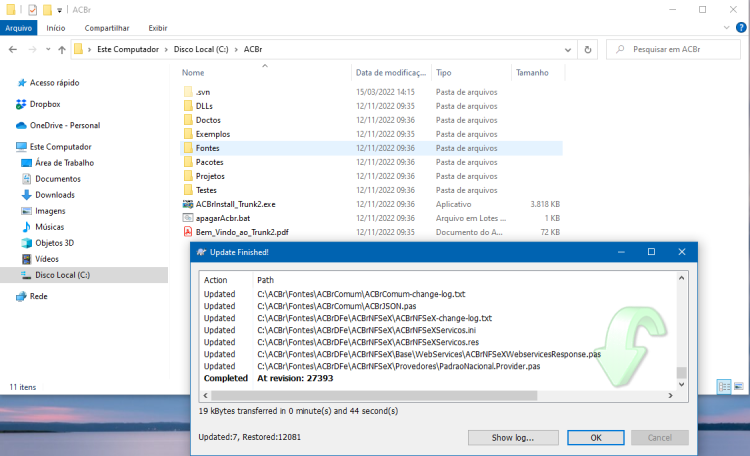Screen dimensions: 750x456
Task: Open the address bar history dropdown
Action: (x=568, y=49)
